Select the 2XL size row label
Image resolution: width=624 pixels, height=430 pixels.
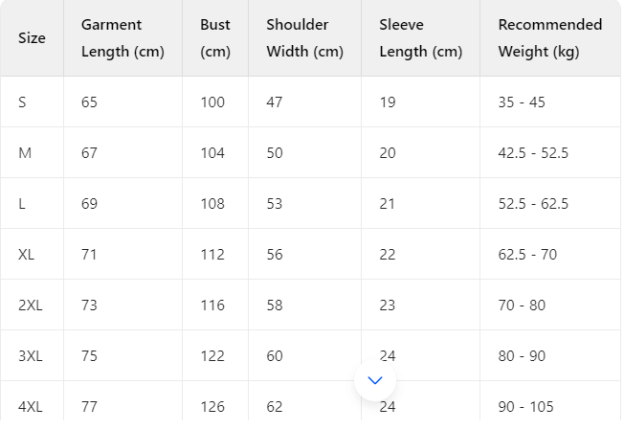pyautogui.click(x=30, y=305)
